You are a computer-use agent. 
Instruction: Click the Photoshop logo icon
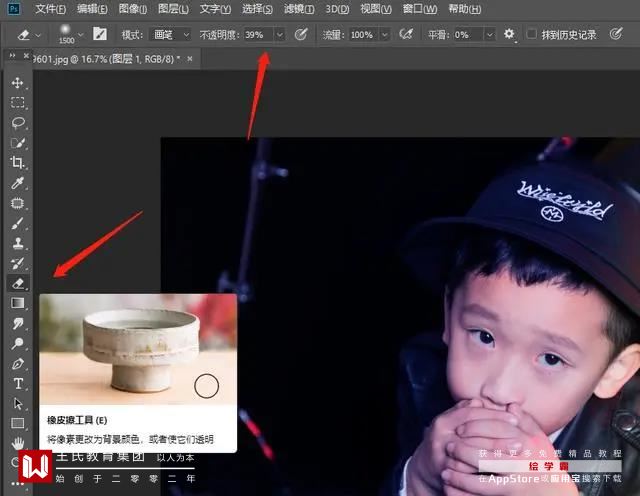click(x=14, y=9)
